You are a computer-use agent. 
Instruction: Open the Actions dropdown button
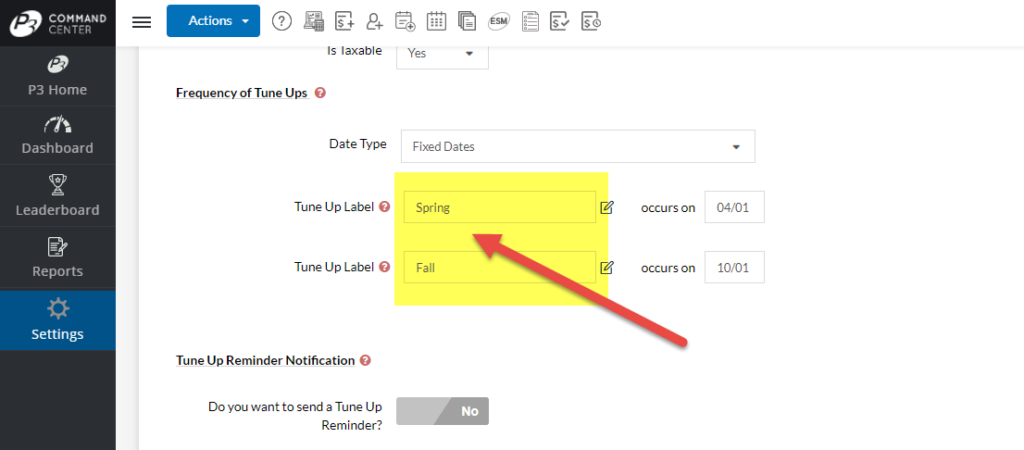(213, 21)
